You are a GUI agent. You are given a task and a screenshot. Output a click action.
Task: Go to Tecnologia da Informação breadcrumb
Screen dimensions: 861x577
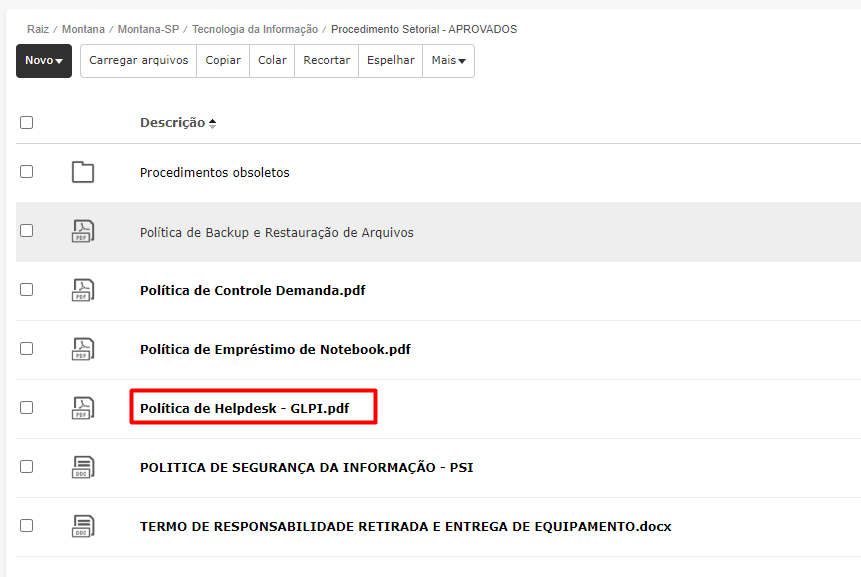(x=255, y=30)
